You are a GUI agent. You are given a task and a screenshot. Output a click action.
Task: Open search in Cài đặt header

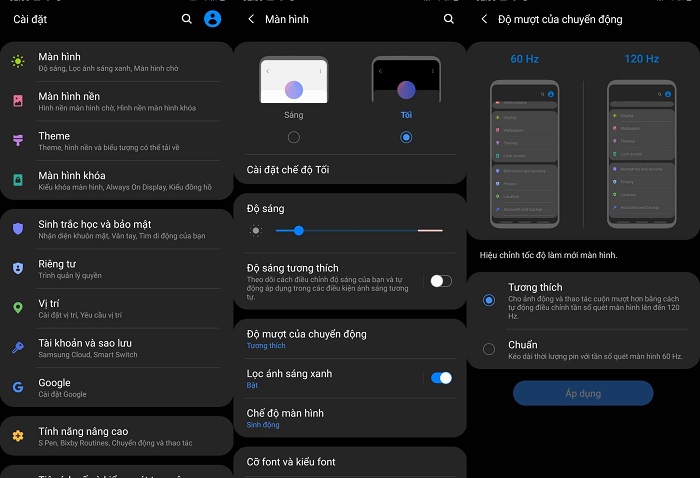187,19
